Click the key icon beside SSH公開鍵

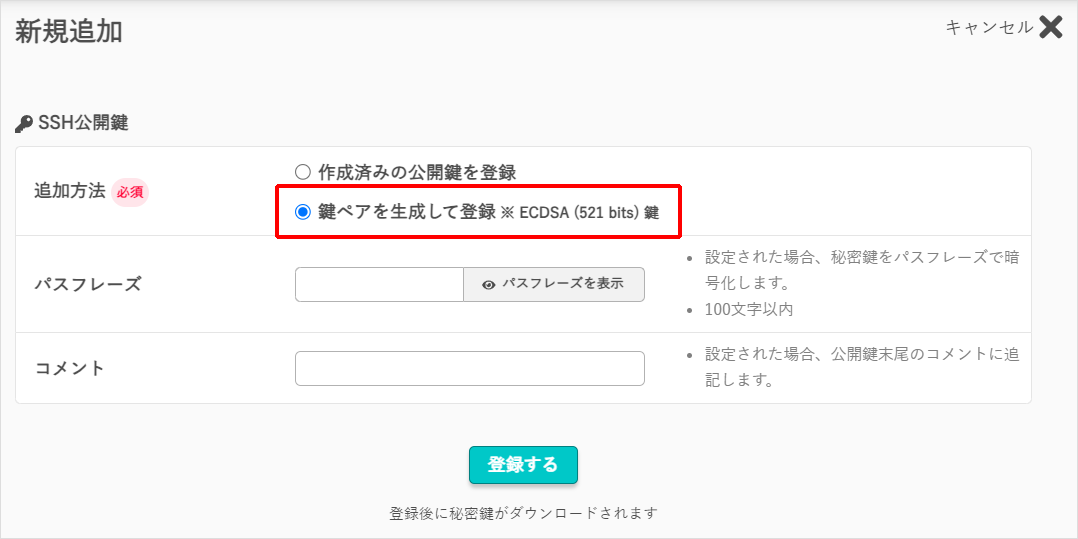[24, 124]
